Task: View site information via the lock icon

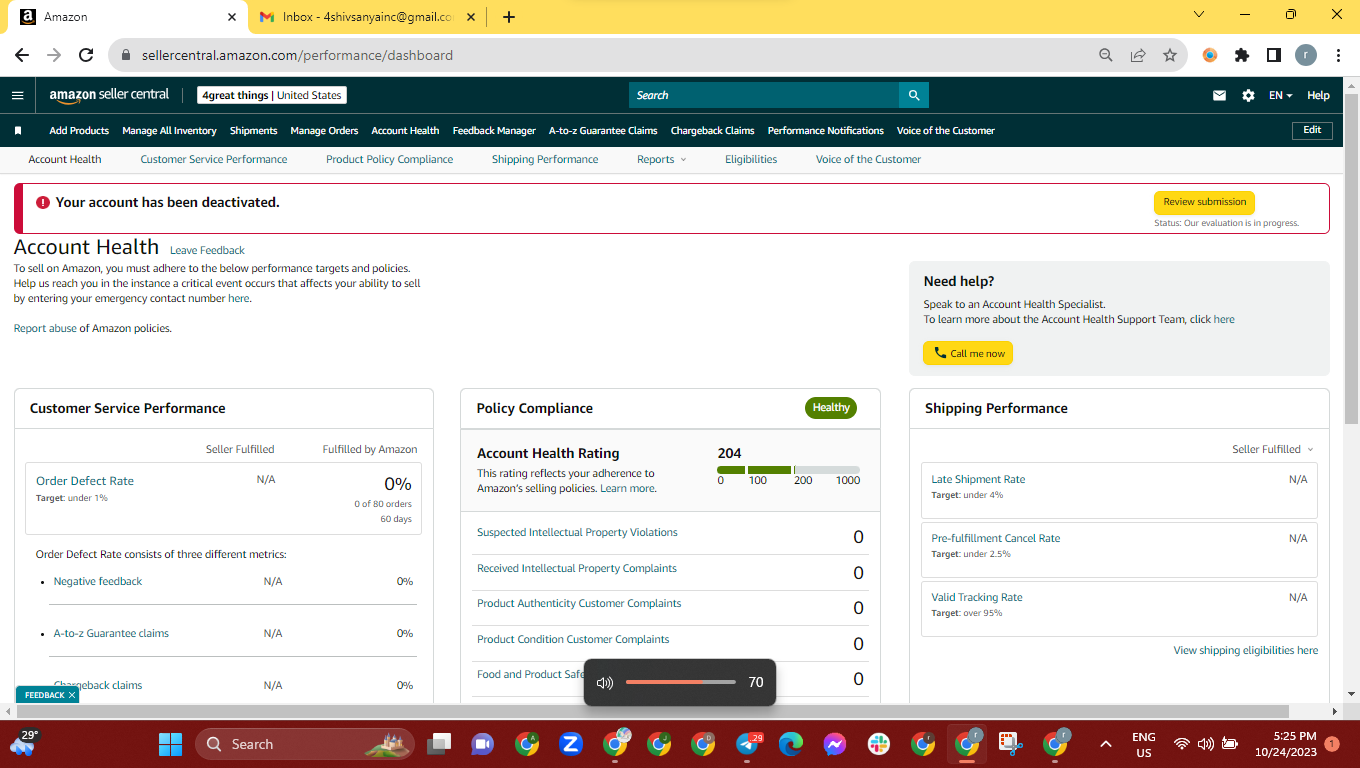Action: click(x=126, y=55)
